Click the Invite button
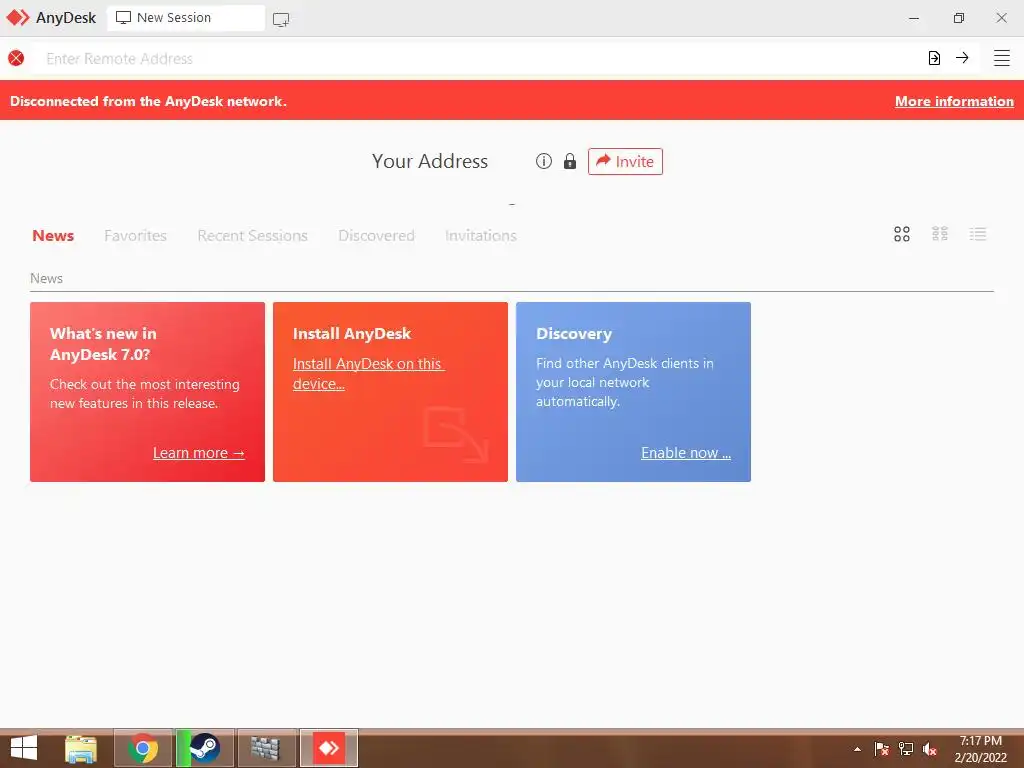 pyautogui.click(x=625, y=161)
